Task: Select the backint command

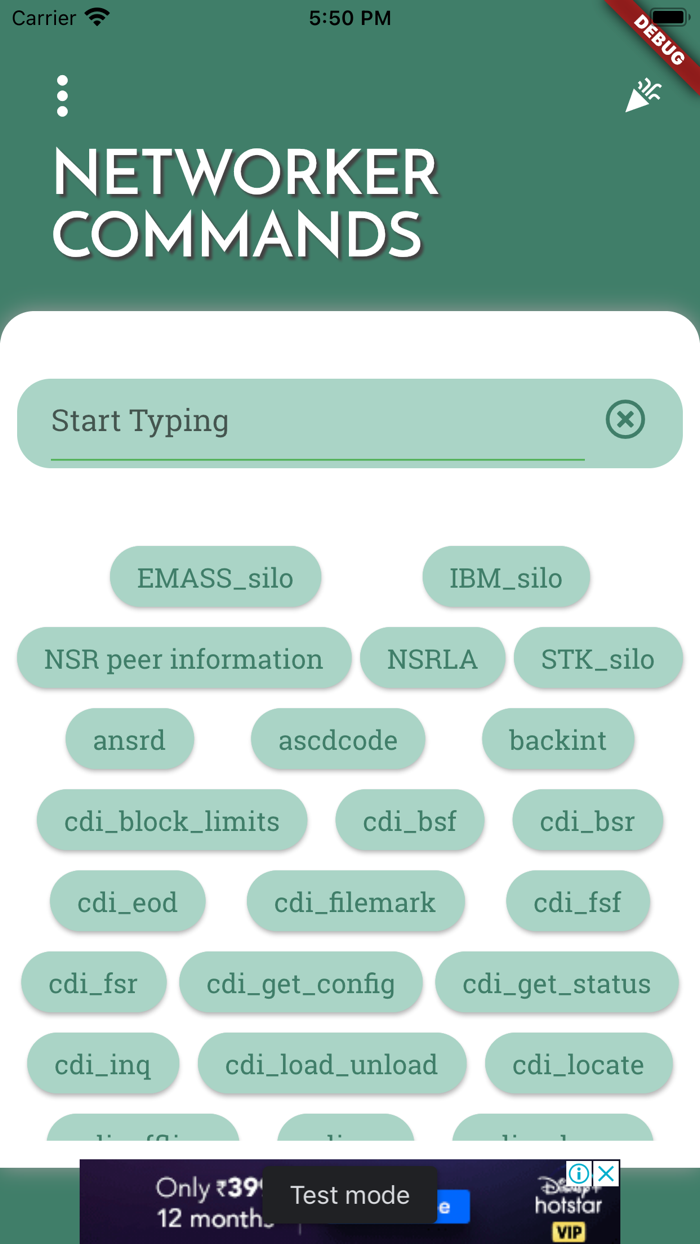Action: tap(558, 739)
